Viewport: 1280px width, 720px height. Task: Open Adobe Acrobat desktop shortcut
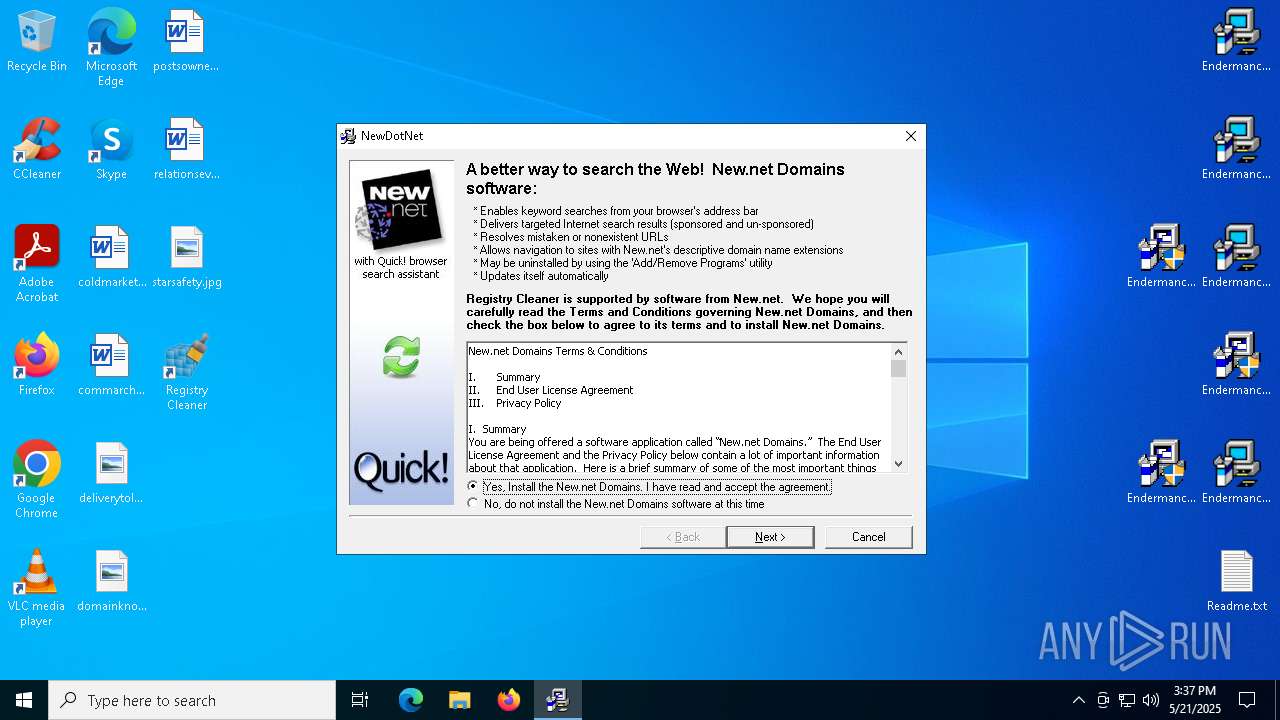point(37,264)
